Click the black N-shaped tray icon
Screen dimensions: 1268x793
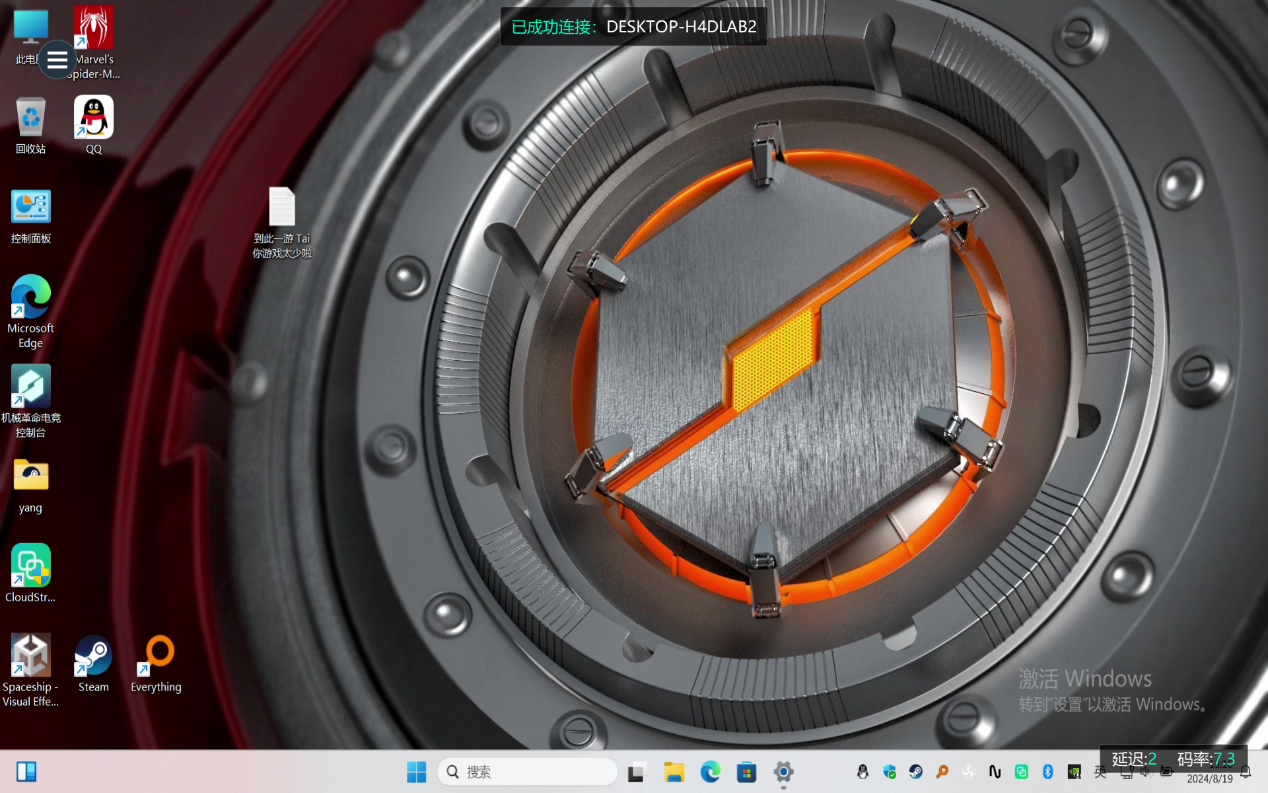(995, 772)
